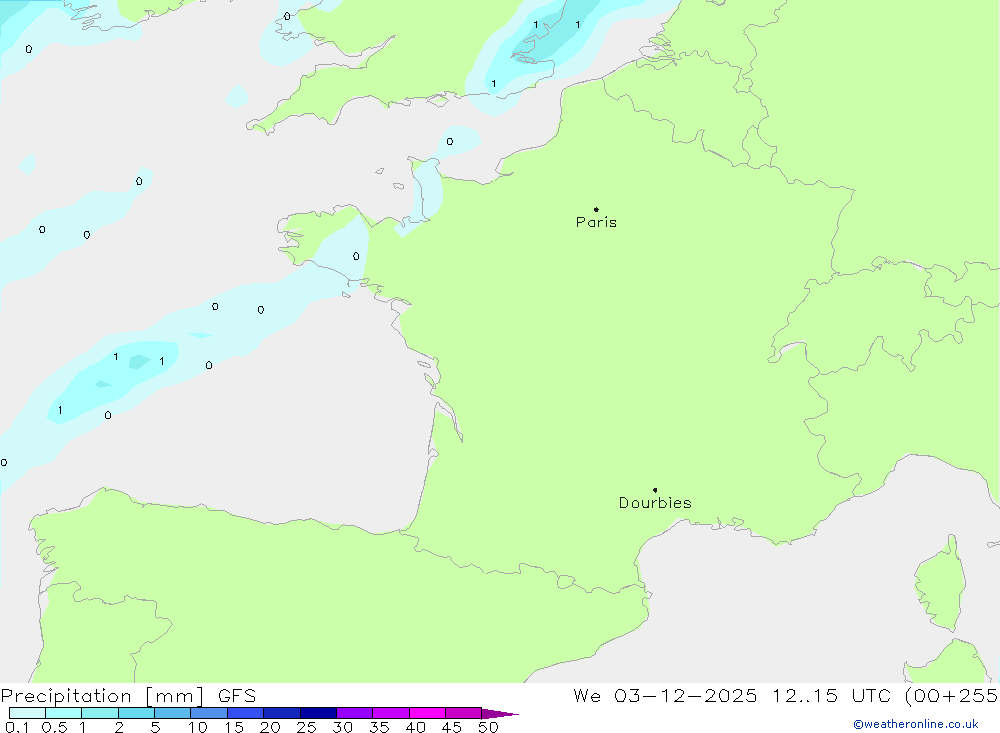Open the weatheronline.co.uk copyright link
This screenshot has width=1000, height=733.
(x=916, y=724)
